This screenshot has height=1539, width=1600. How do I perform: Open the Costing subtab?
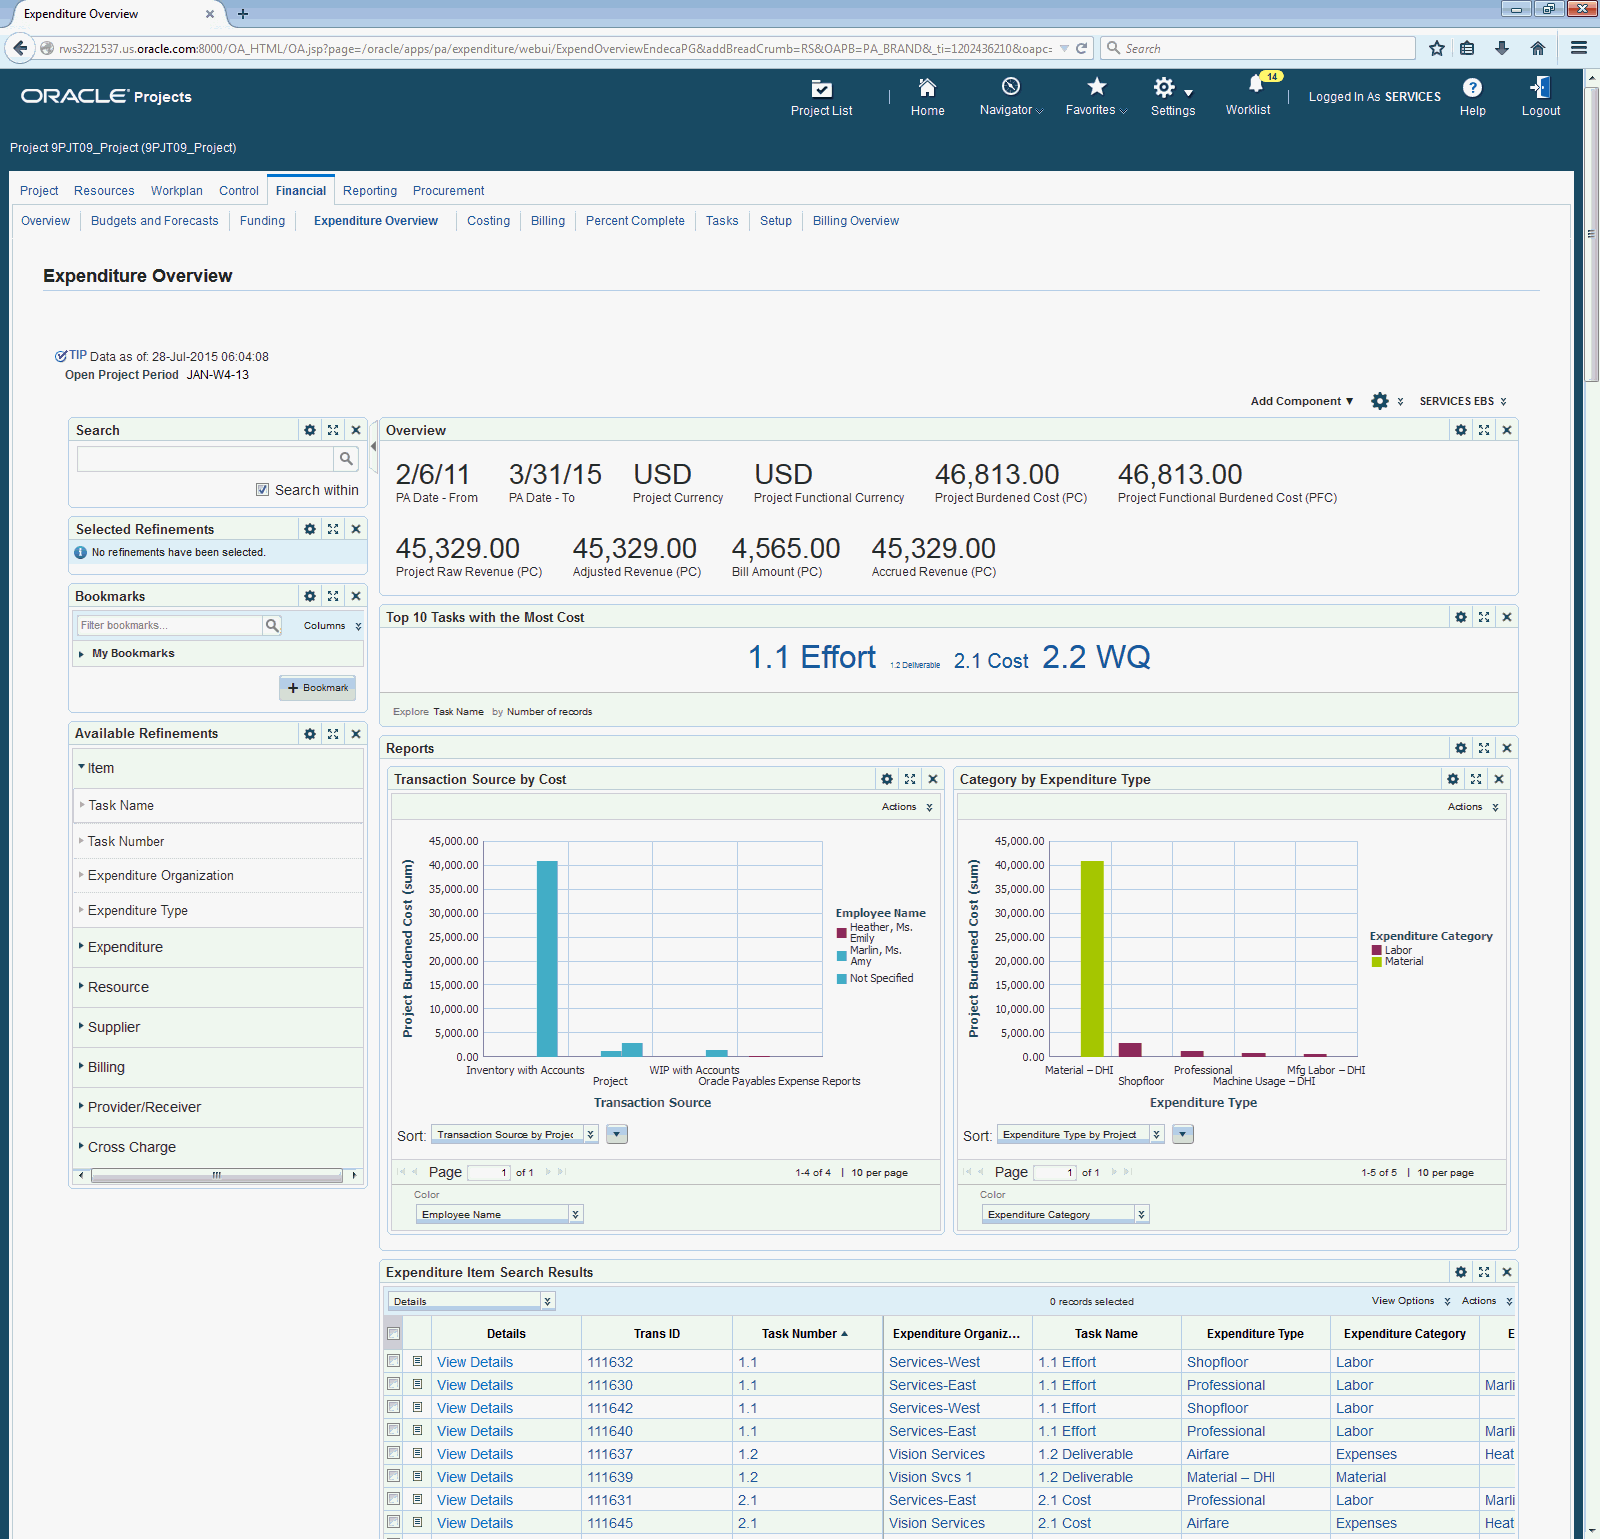point(489,221)
